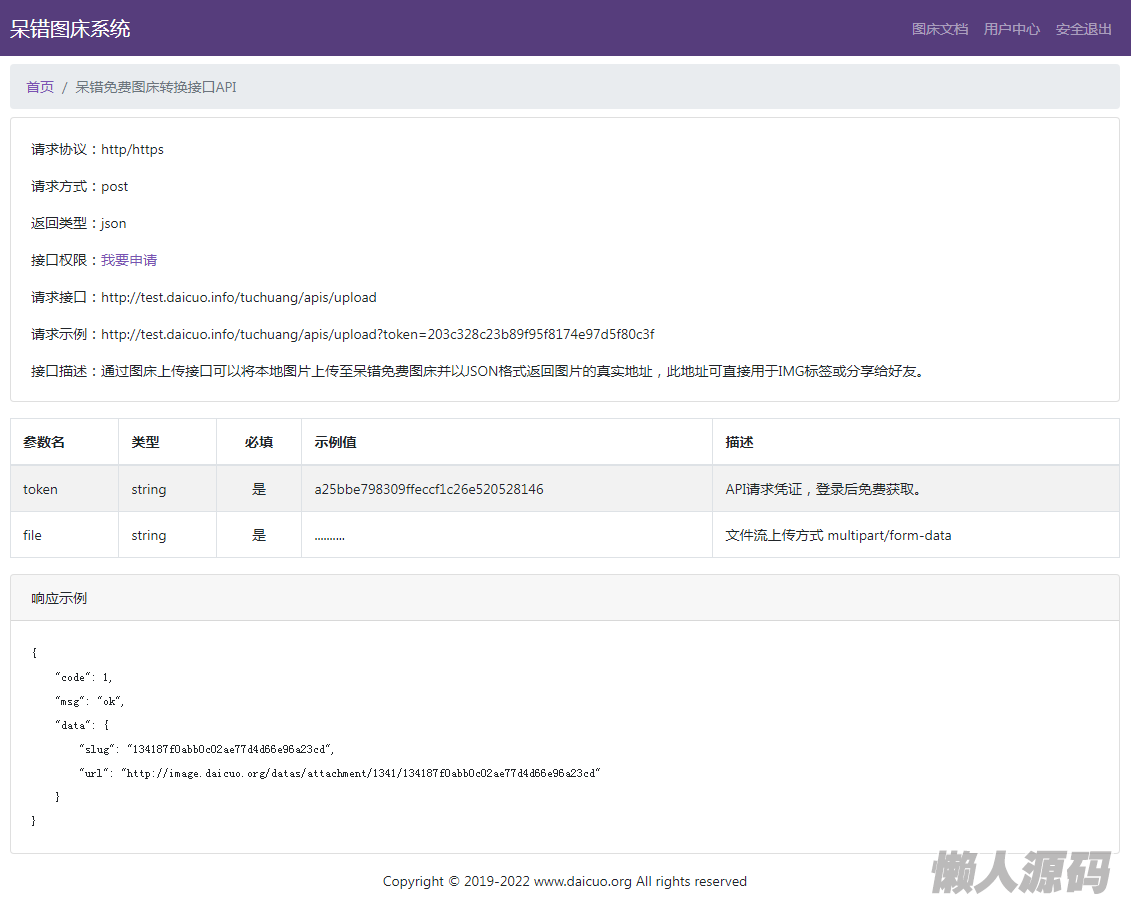The height and width of the screenshot is (907, 1131).
Task: Click the 必填 column header
Action: (258, 442)
